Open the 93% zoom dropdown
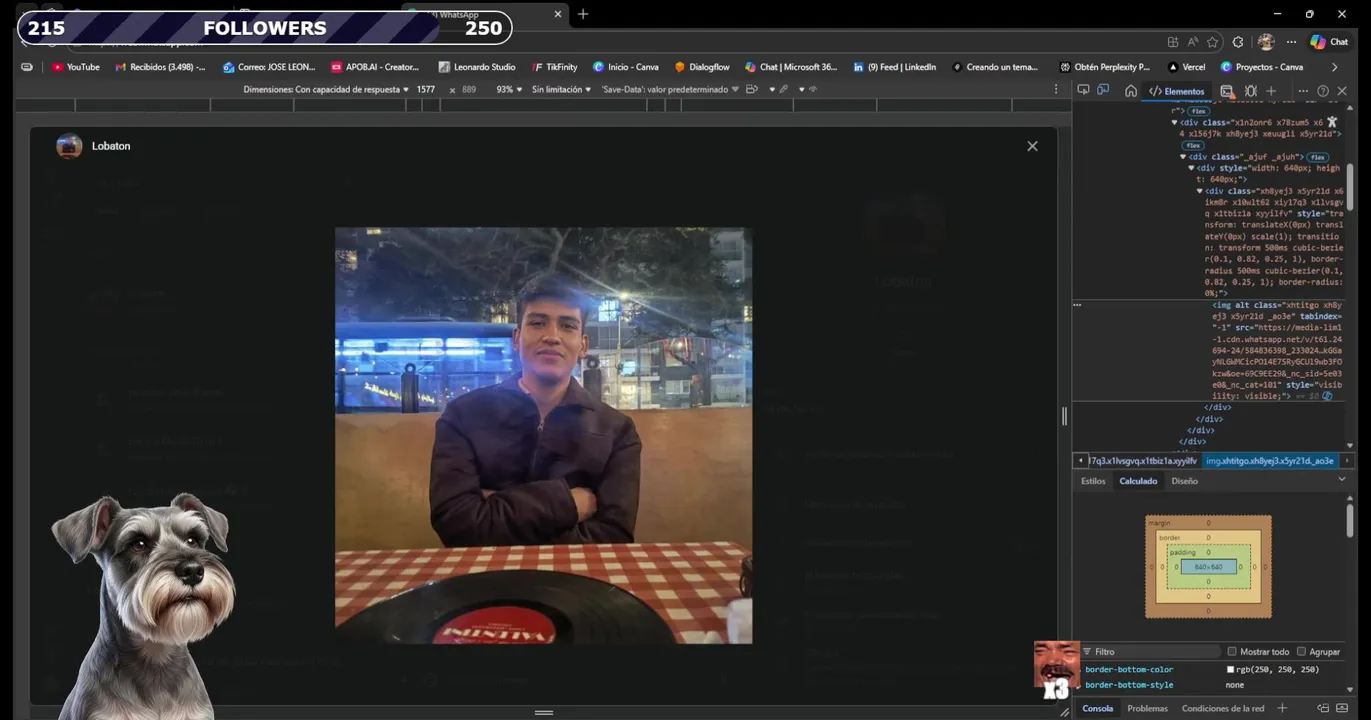The image size is (1371, 720). click(509, 89)
